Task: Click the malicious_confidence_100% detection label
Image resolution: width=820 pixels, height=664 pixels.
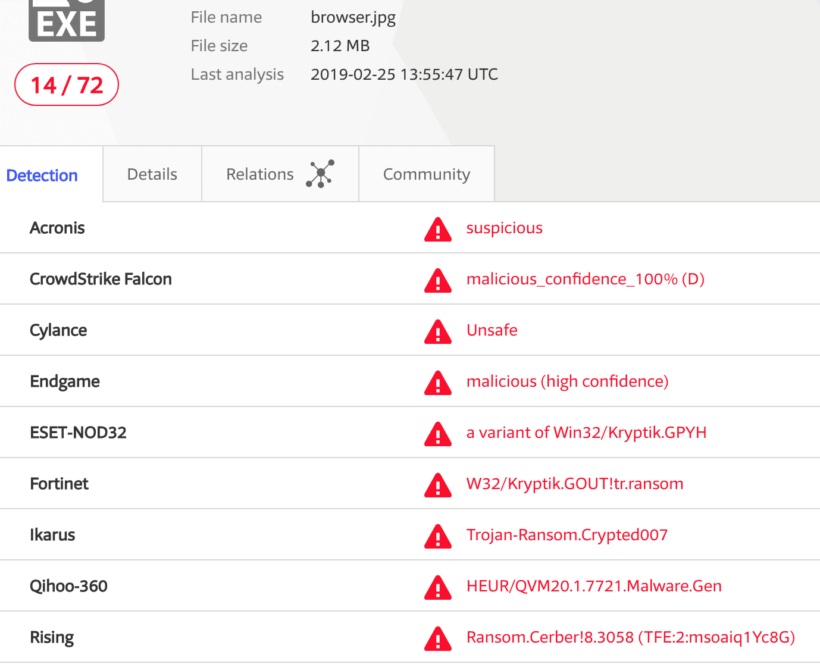Action: click(585, 279)
